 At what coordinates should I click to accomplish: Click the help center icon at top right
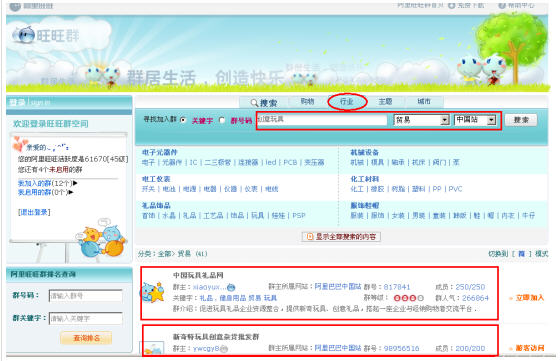coord(502,5)
